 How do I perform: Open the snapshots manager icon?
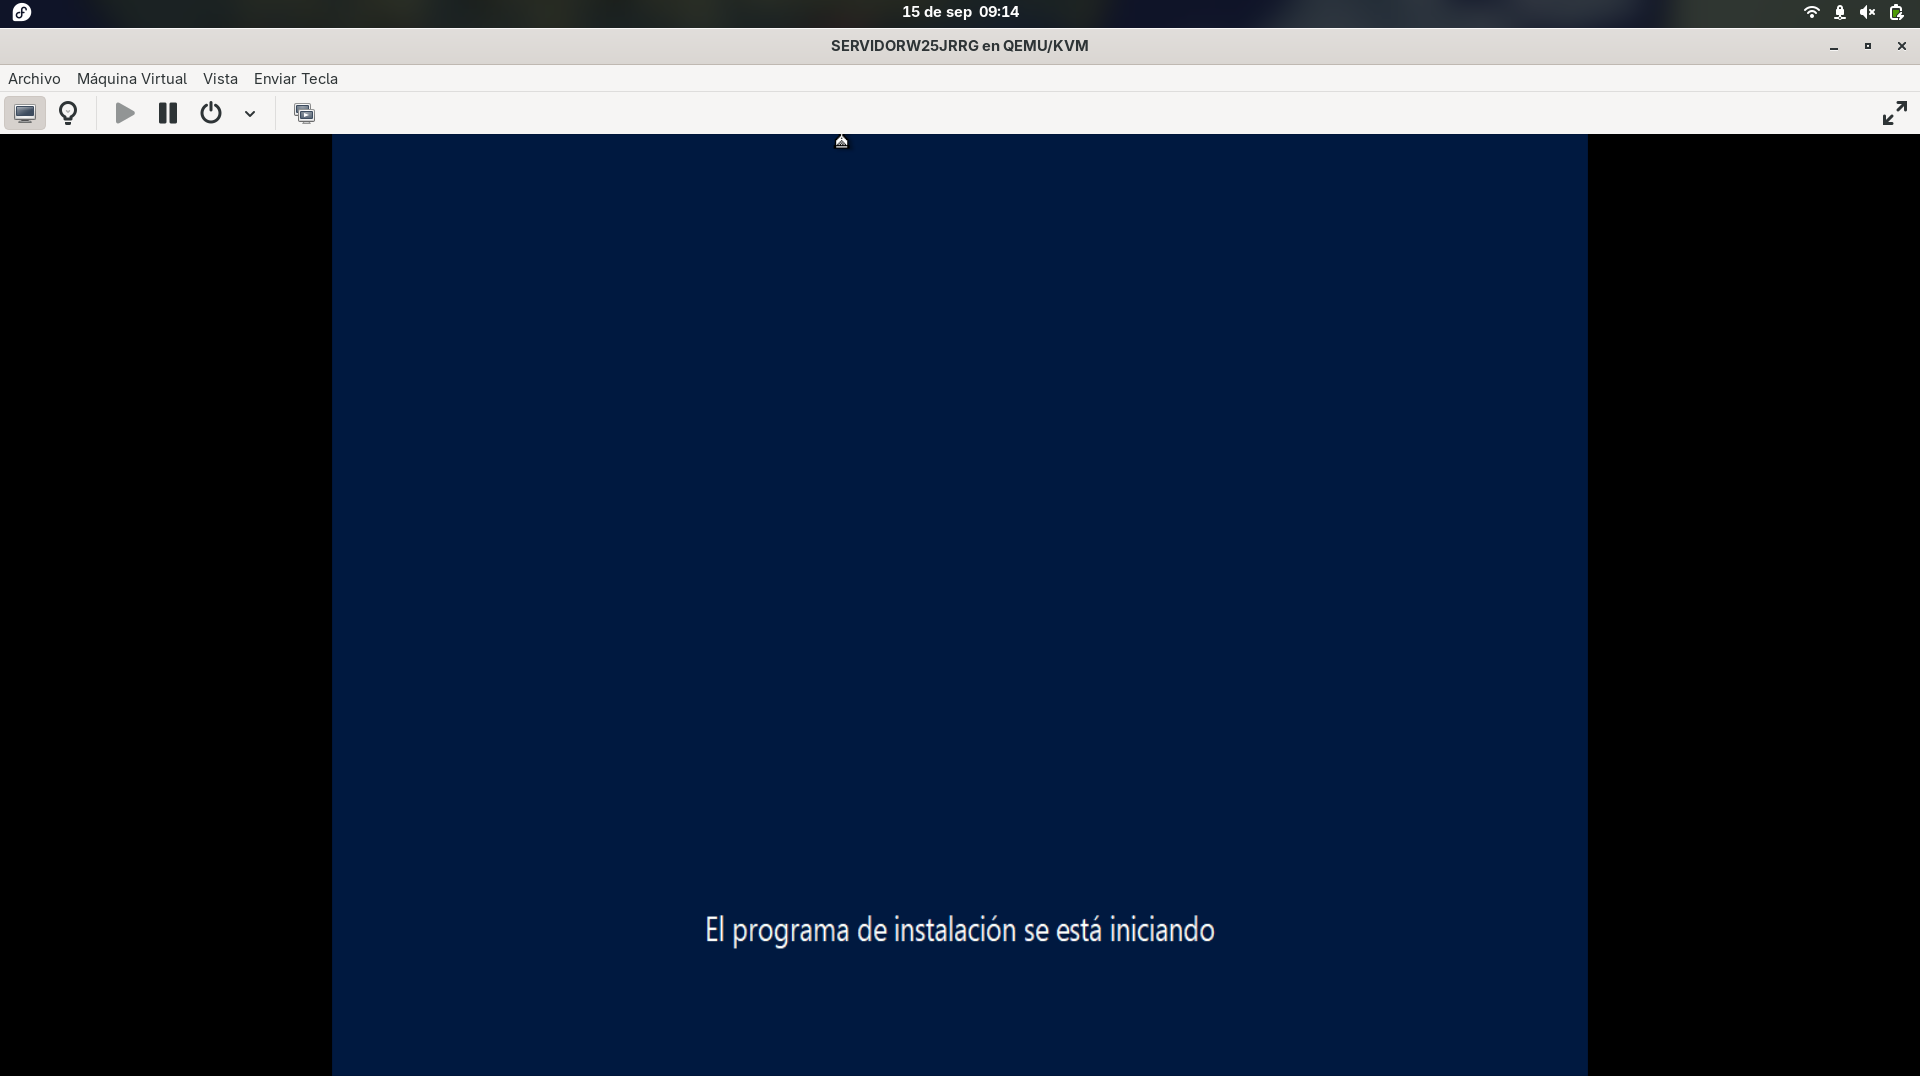pyautogui.click(x=304, y=113)
